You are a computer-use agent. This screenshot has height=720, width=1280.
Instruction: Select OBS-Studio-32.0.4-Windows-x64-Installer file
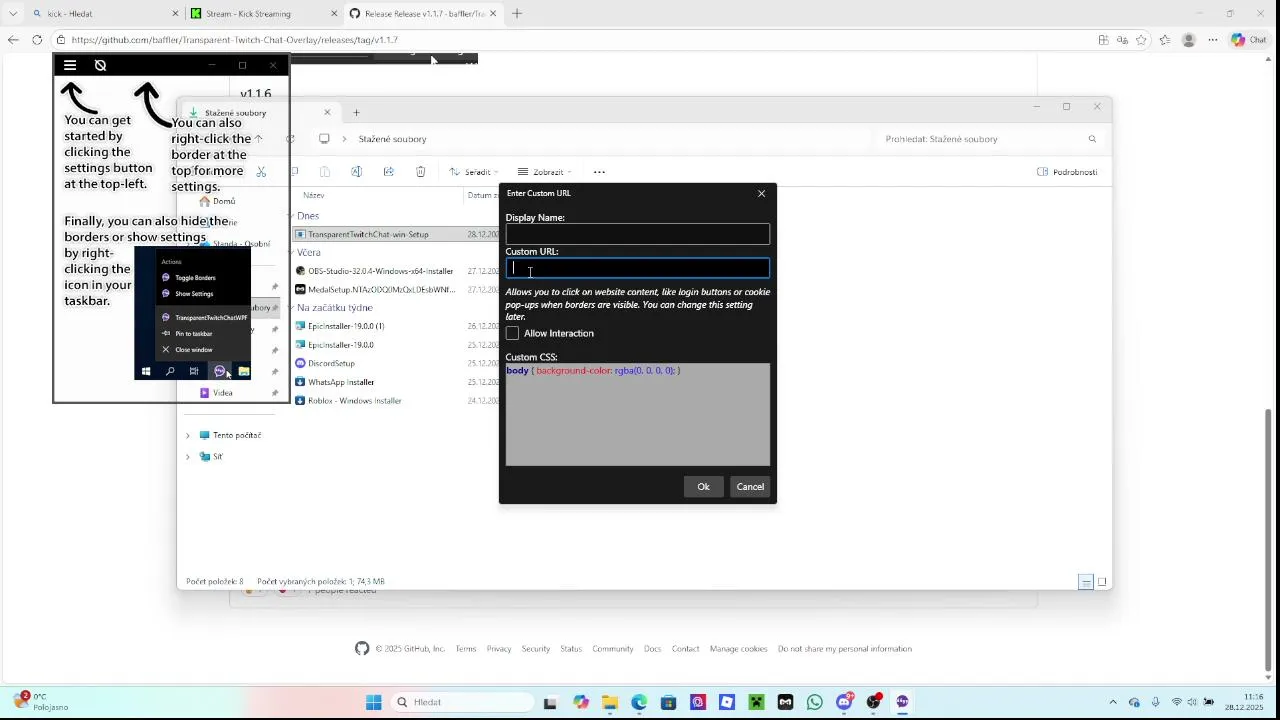click(380, 271)
